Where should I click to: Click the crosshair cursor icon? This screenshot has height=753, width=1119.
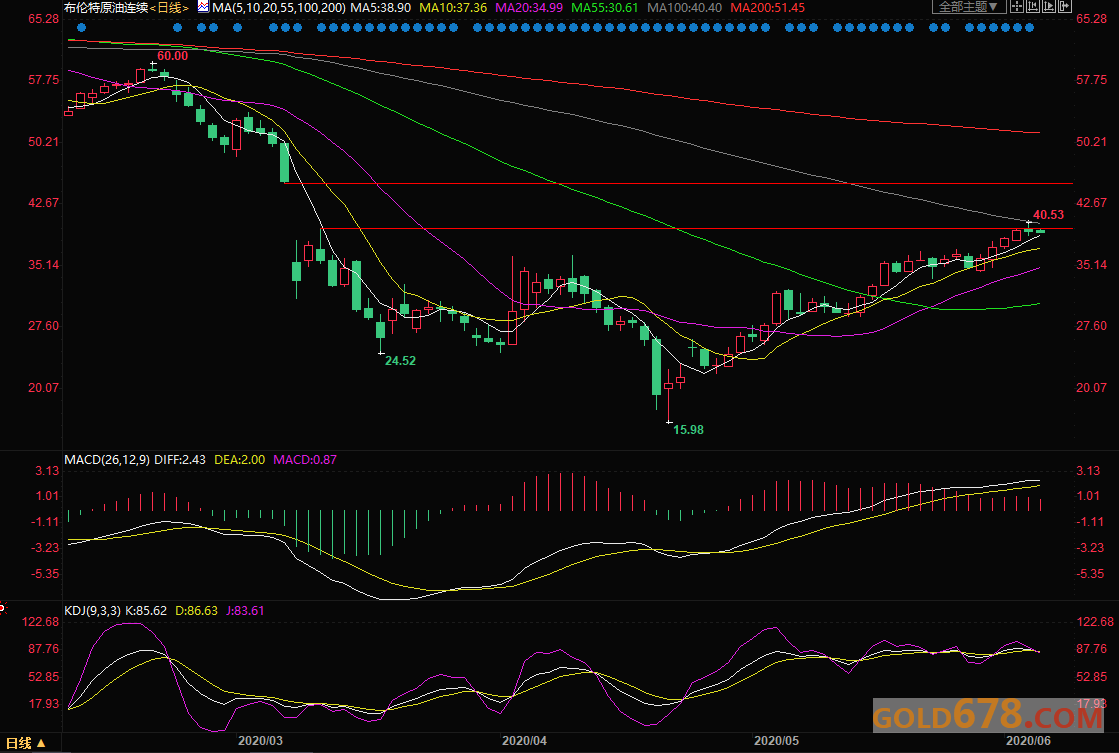[1019, 7]
